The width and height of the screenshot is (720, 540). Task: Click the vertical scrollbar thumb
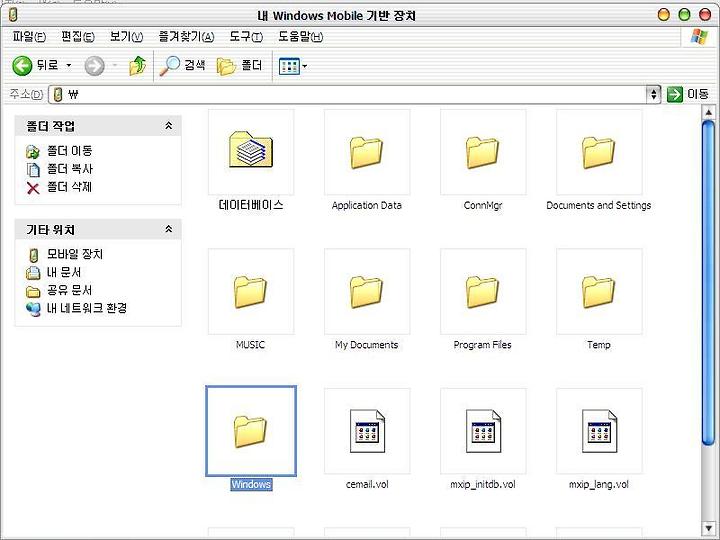[x=708, y=282]
